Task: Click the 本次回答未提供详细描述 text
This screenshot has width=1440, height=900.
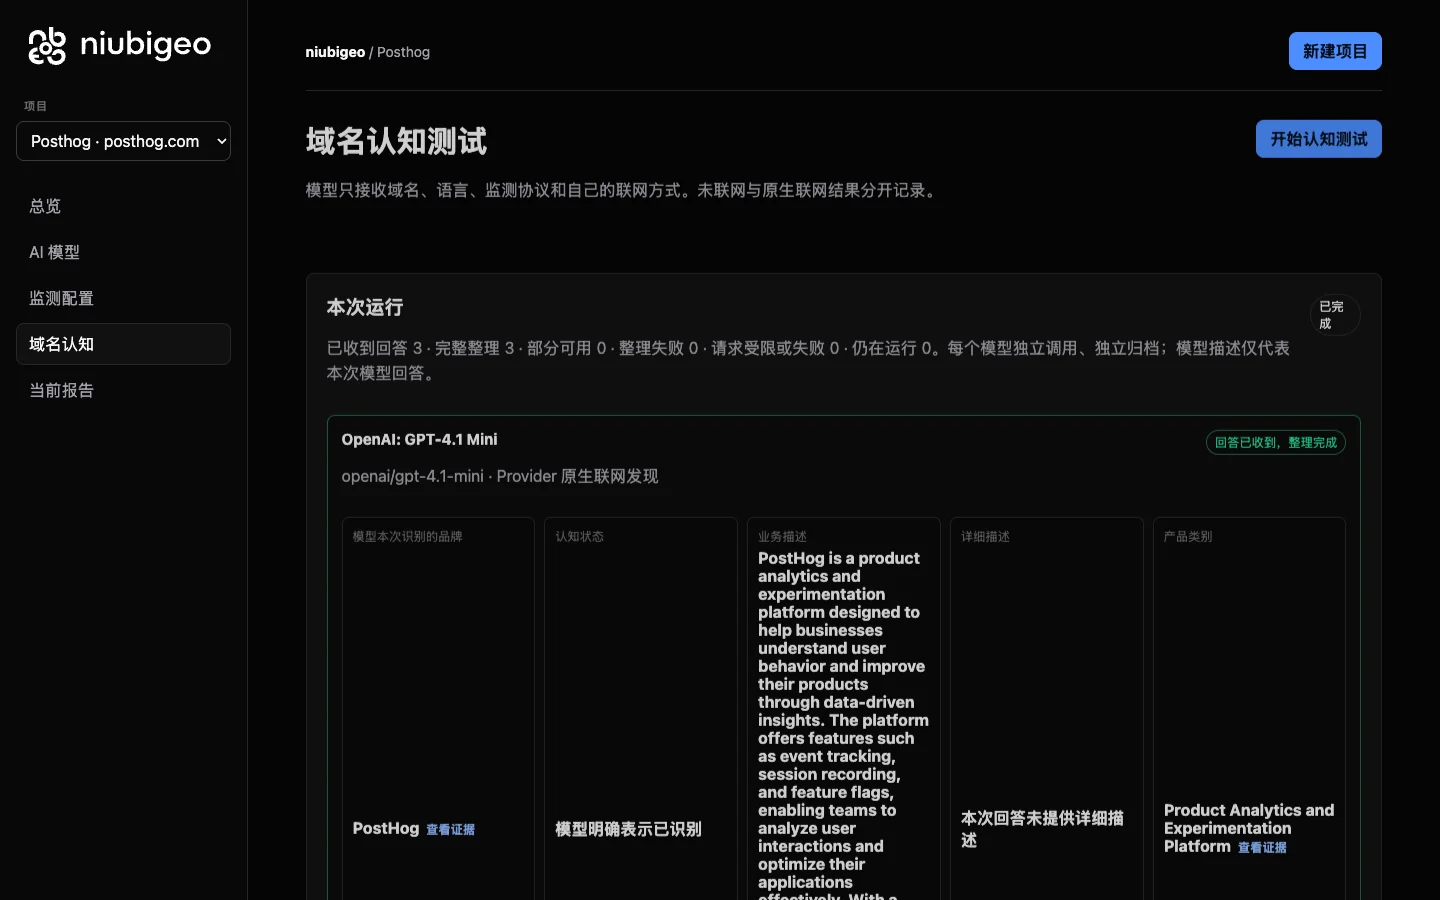Action: point(1042,829)
